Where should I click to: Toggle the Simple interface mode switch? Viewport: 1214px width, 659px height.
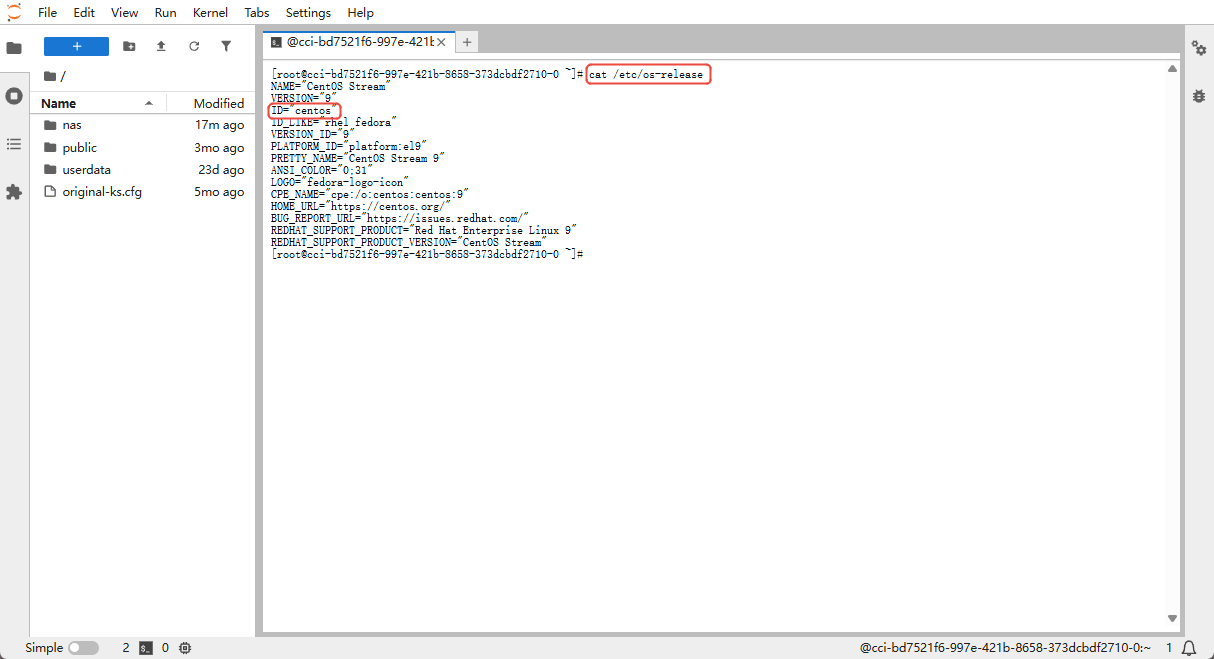tap(83, 648)
